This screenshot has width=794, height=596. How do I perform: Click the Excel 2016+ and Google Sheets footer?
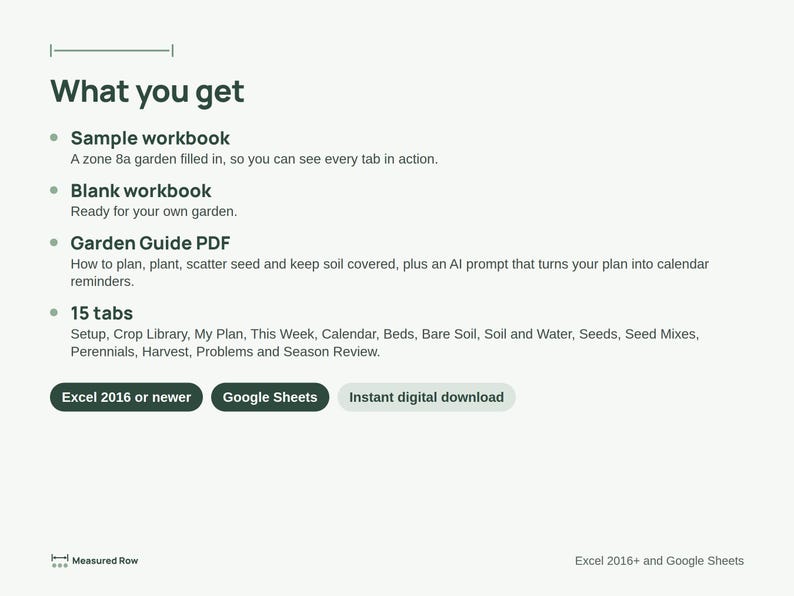pyautogui.click(x=659, y=561)
